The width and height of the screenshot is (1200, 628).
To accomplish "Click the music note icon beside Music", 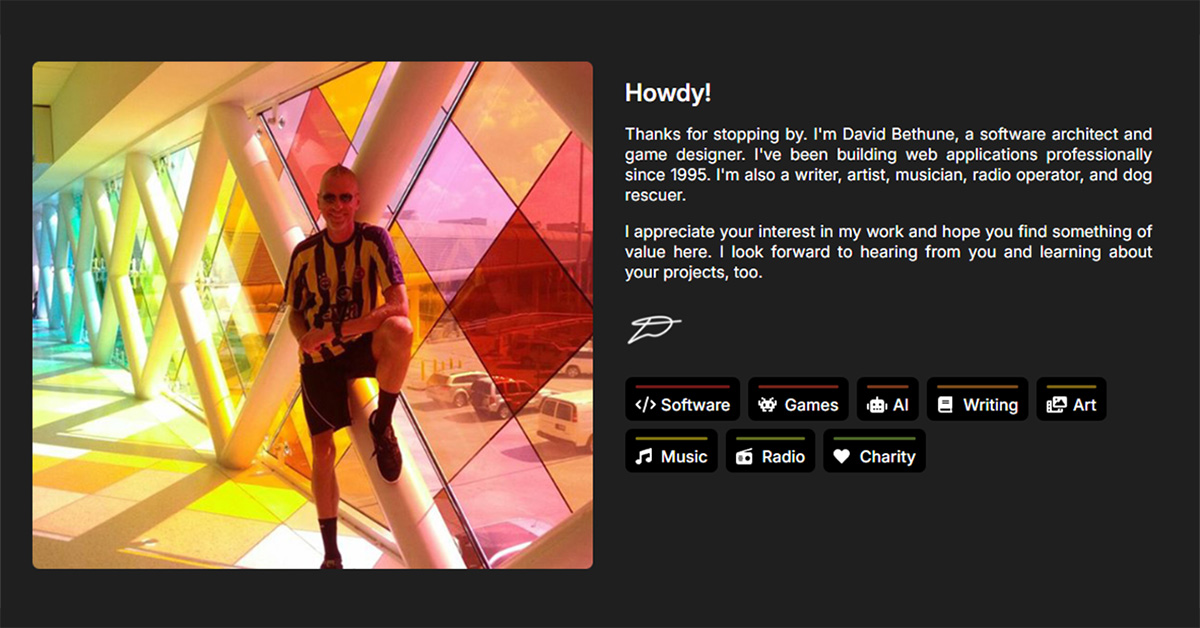I will [x=644, y=457].
